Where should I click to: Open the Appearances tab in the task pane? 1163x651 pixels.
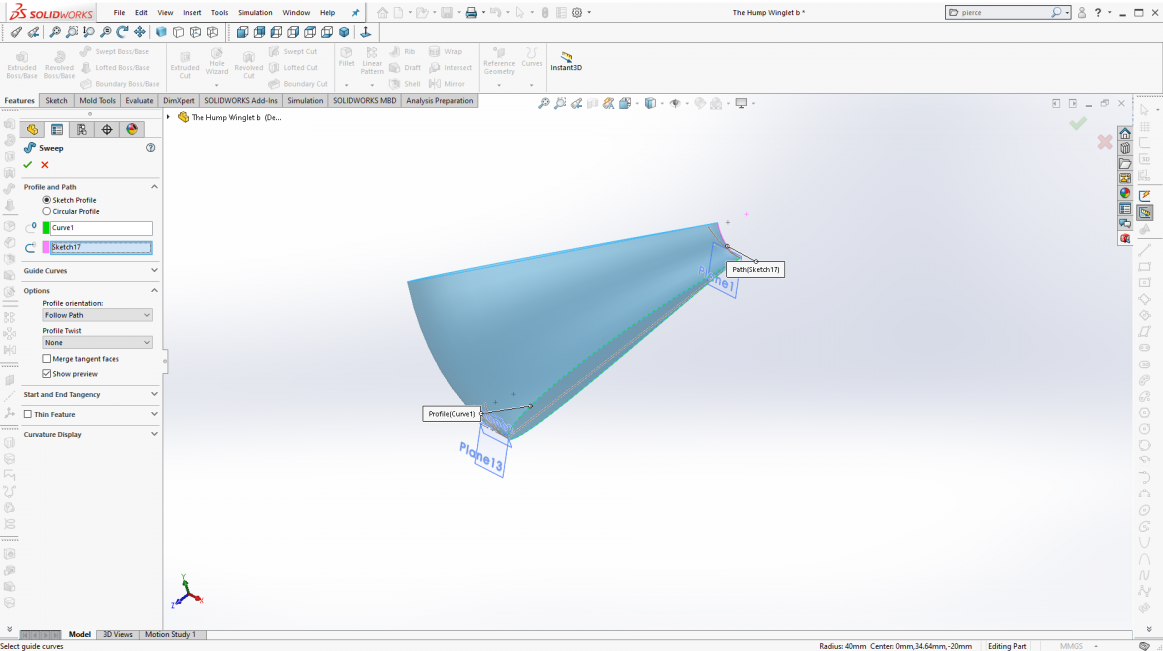click(1125, 193)
